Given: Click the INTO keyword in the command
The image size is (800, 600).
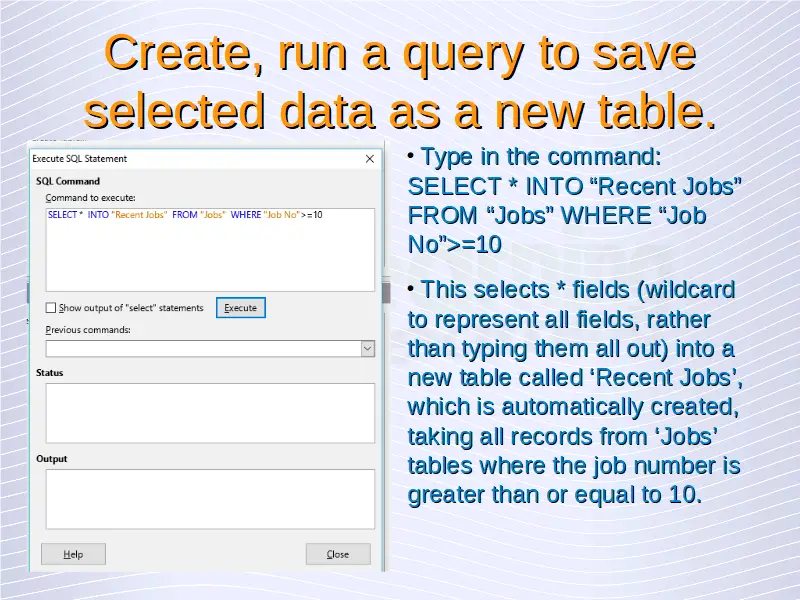Looking at the screenshot, I should [x=98, y=215].
